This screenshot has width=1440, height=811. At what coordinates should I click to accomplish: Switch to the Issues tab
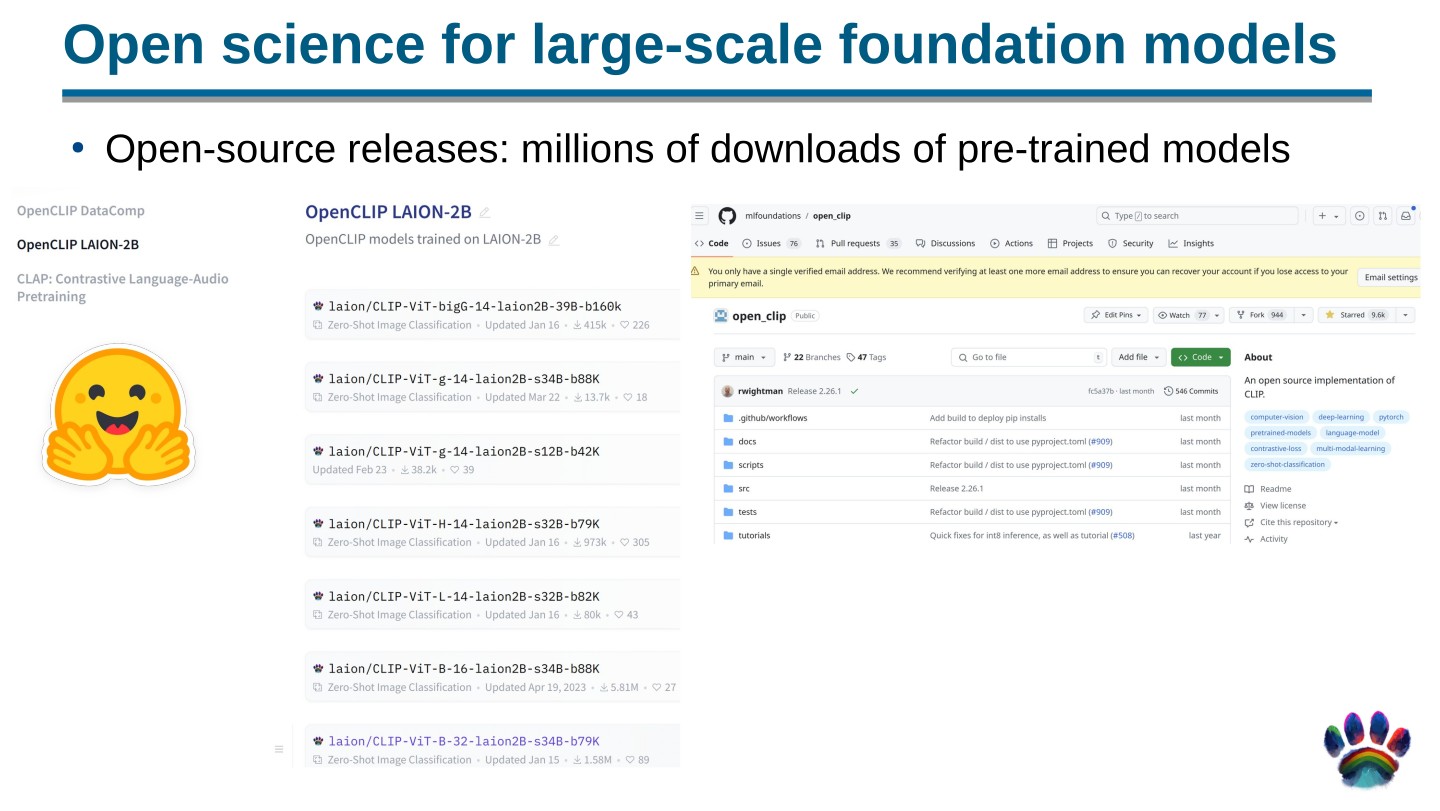(x=772, y=243)
